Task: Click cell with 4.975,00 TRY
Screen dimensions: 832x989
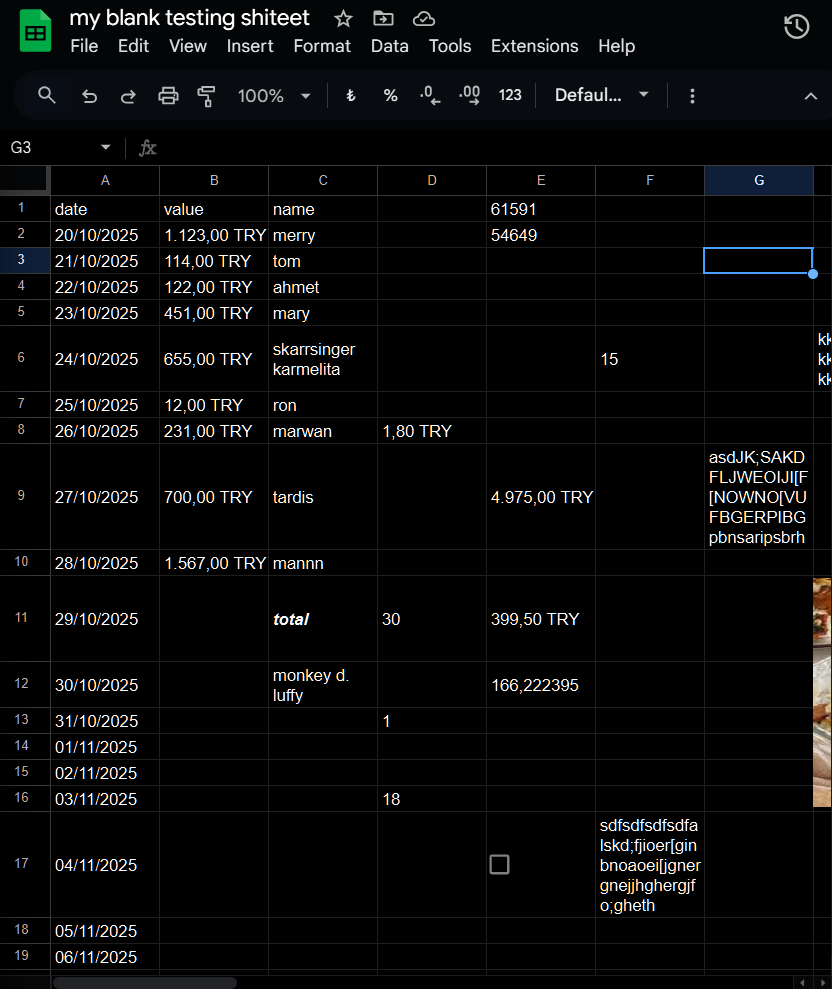Action: click(541, 496)
